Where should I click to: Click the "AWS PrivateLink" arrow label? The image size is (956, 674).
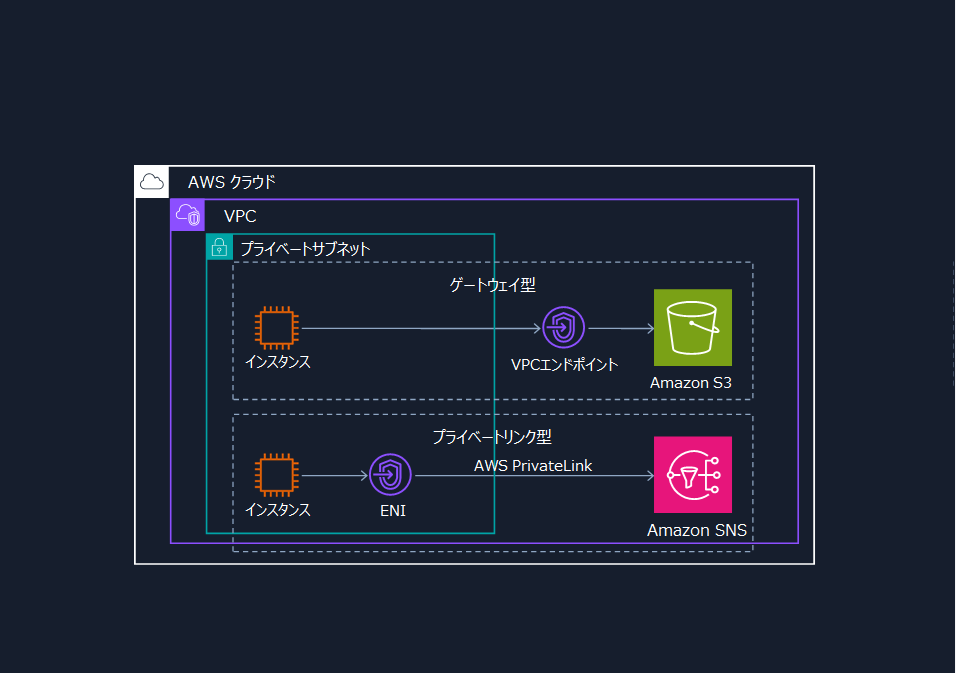[533, 466]
